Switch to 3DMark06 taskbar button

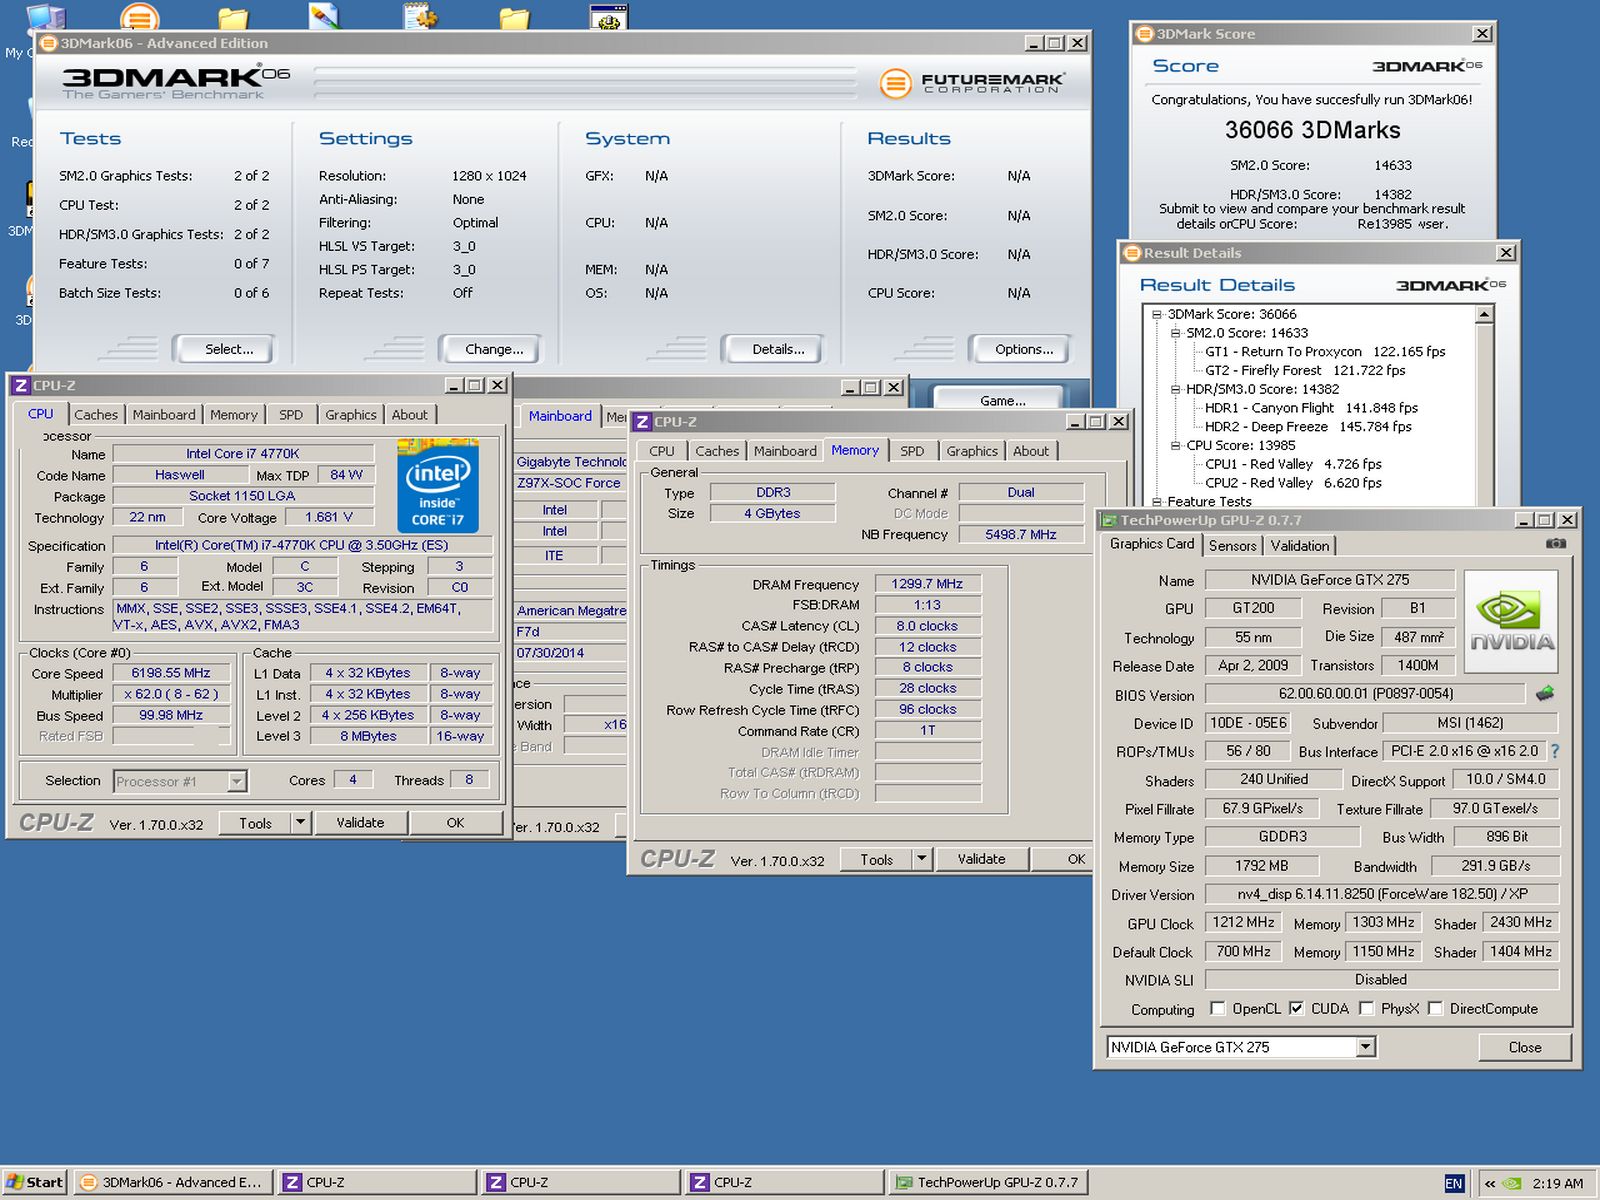[x=173, y=1182]
